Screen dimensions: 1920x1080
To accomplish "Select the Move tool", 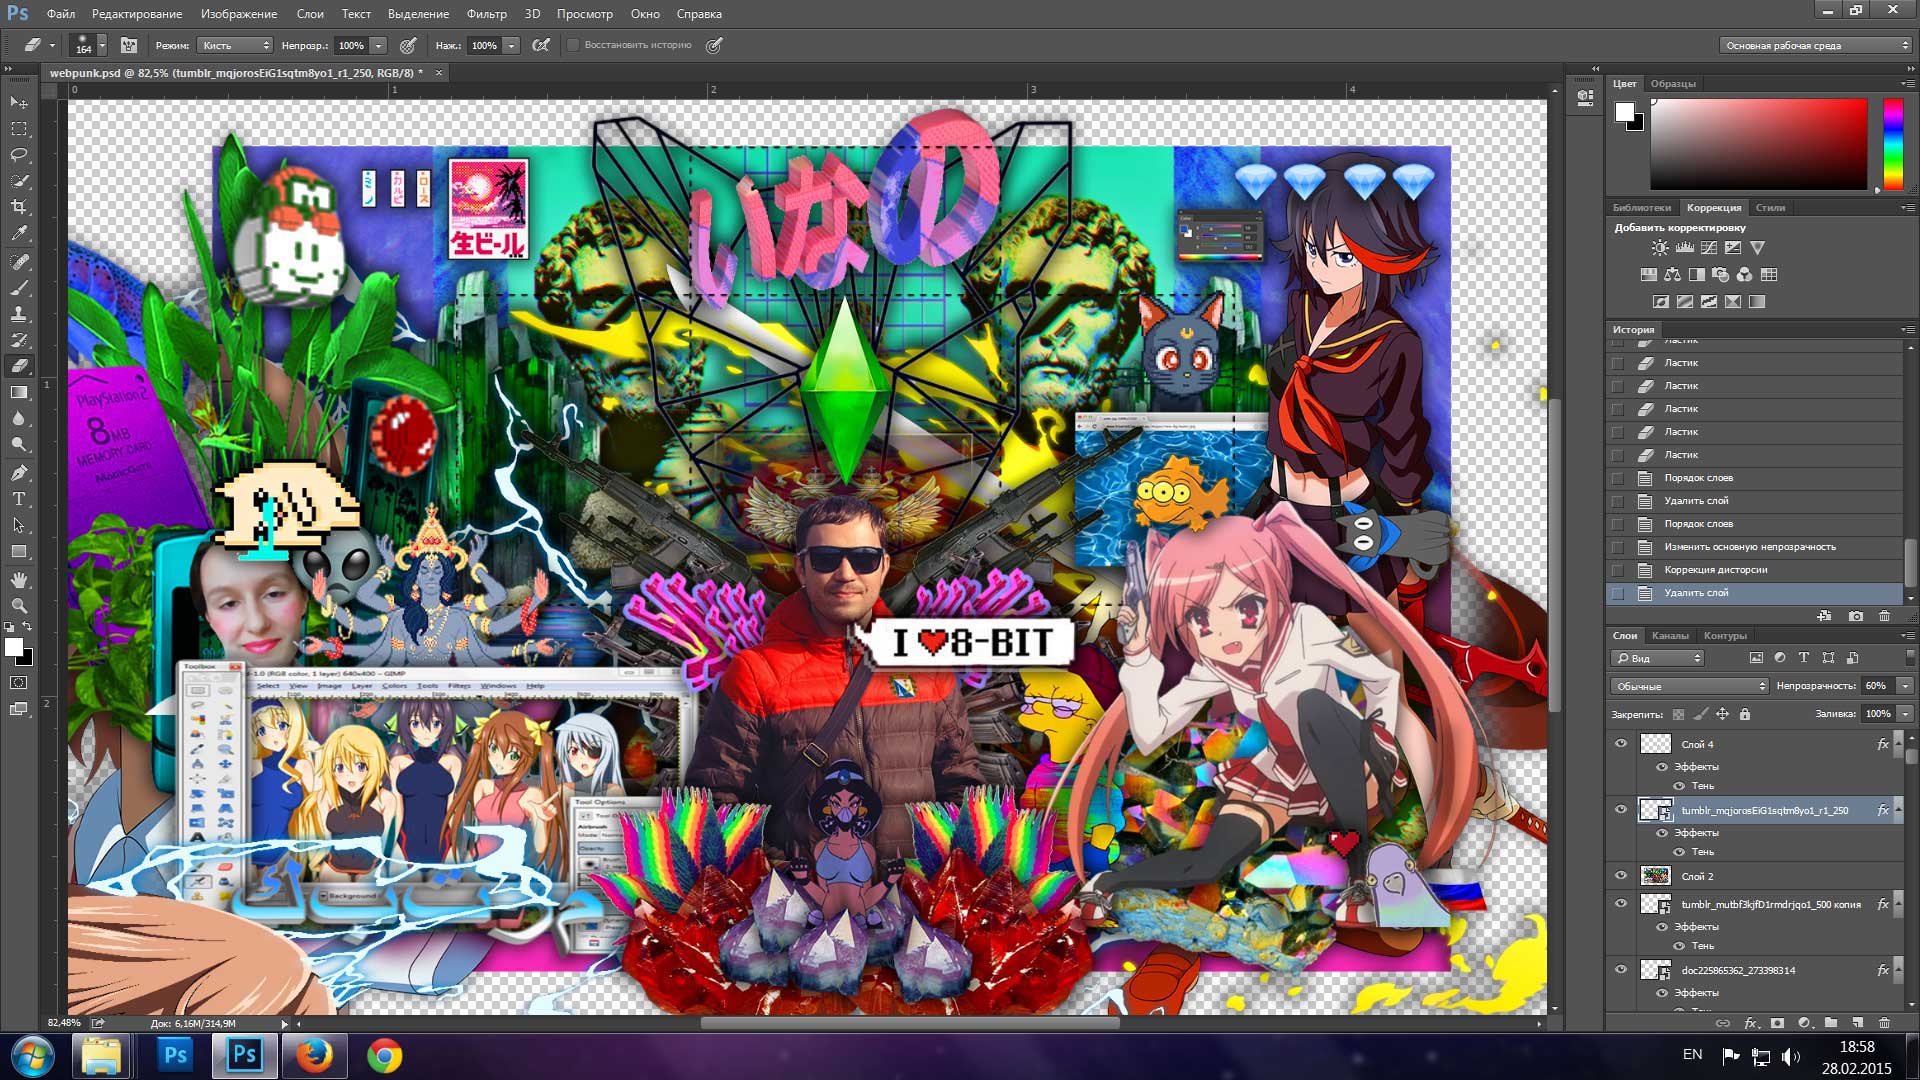I will (x=19, y=103).
